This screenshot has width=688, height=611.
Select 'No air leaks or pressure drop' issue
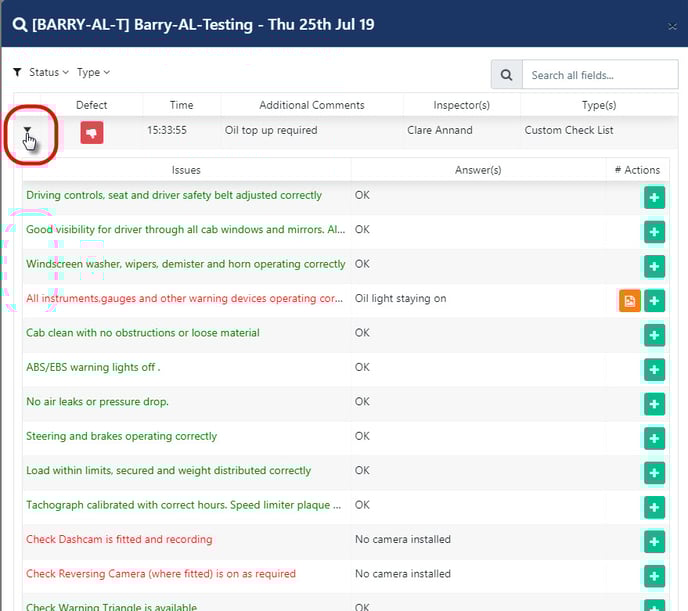[x=97, y=402]
